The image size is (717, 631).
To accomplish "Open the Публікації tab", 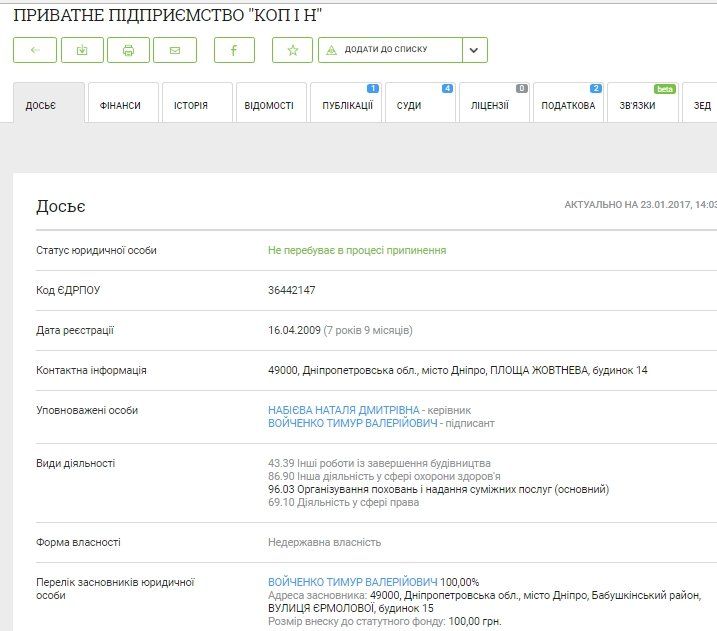I will (x=346, y=103).
